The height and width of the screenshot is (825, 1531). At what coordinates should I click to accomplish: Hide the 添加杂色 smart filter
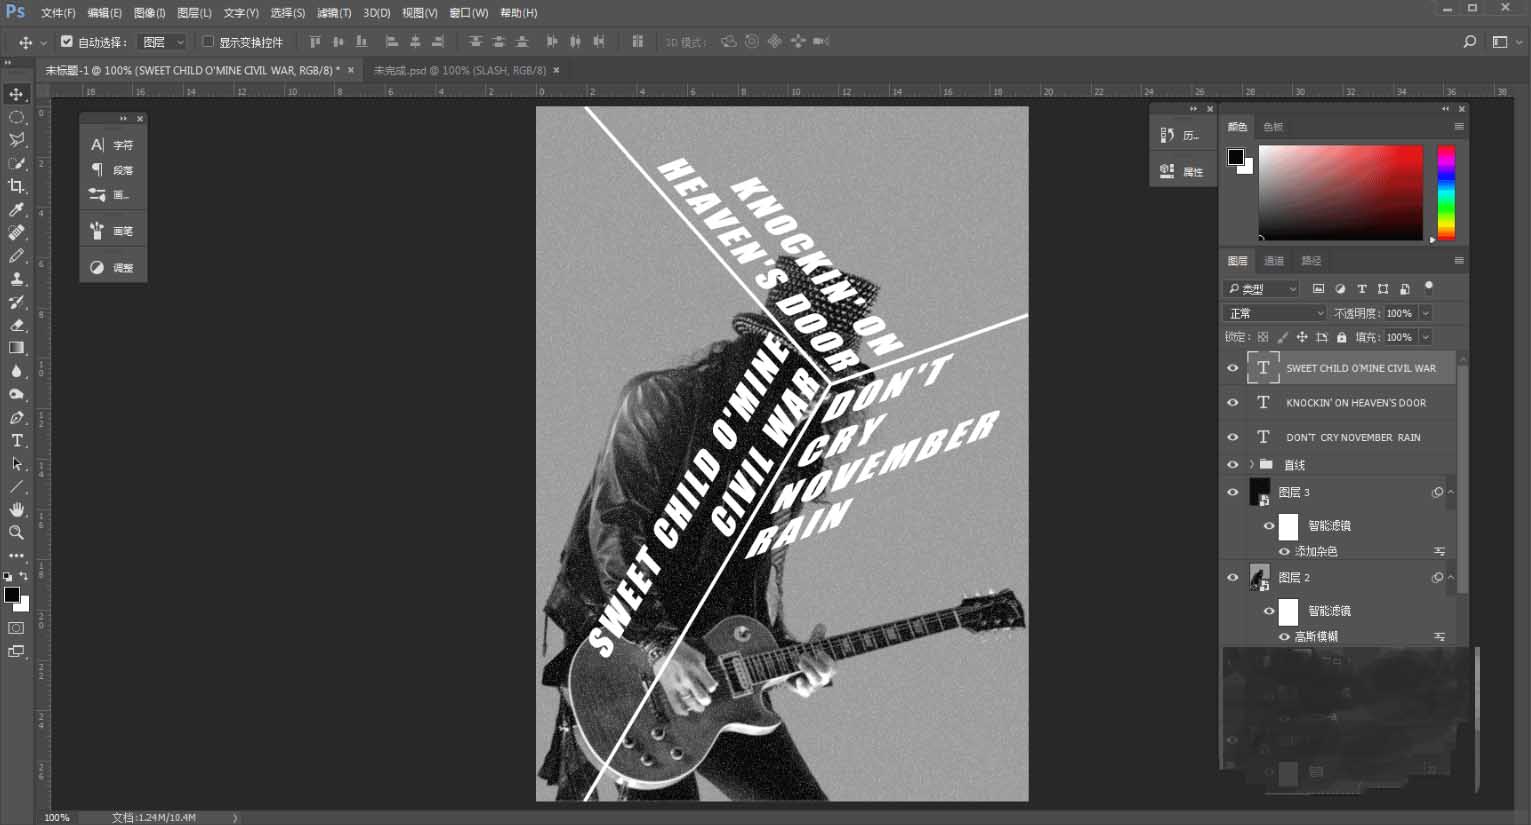(1284, 551)
